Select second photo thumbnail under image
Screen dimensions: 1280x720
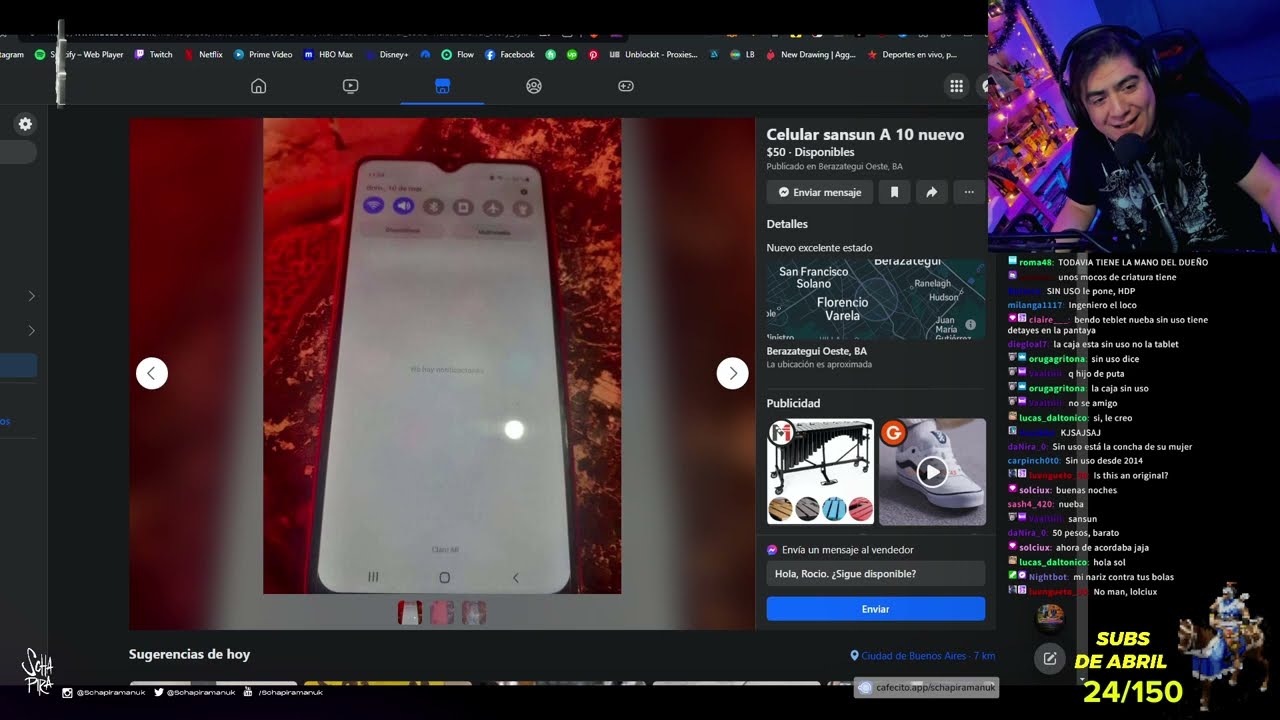(x=442, y=612)
